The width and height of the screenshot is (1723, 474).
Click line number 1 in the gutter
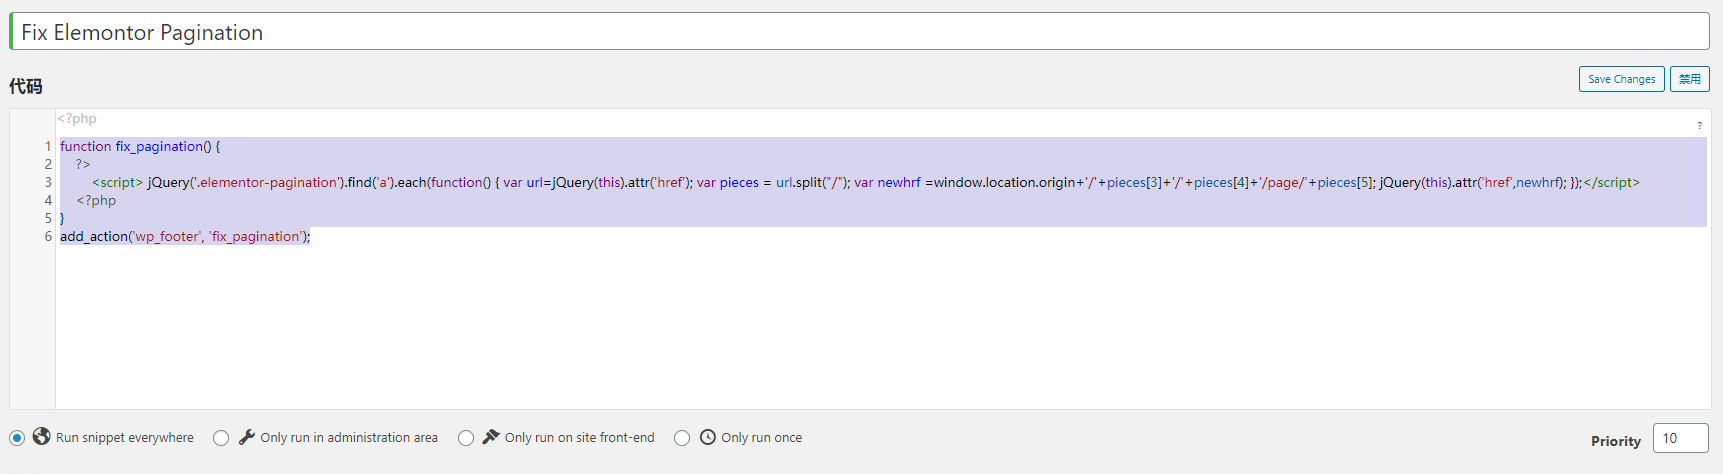(48, 146)
